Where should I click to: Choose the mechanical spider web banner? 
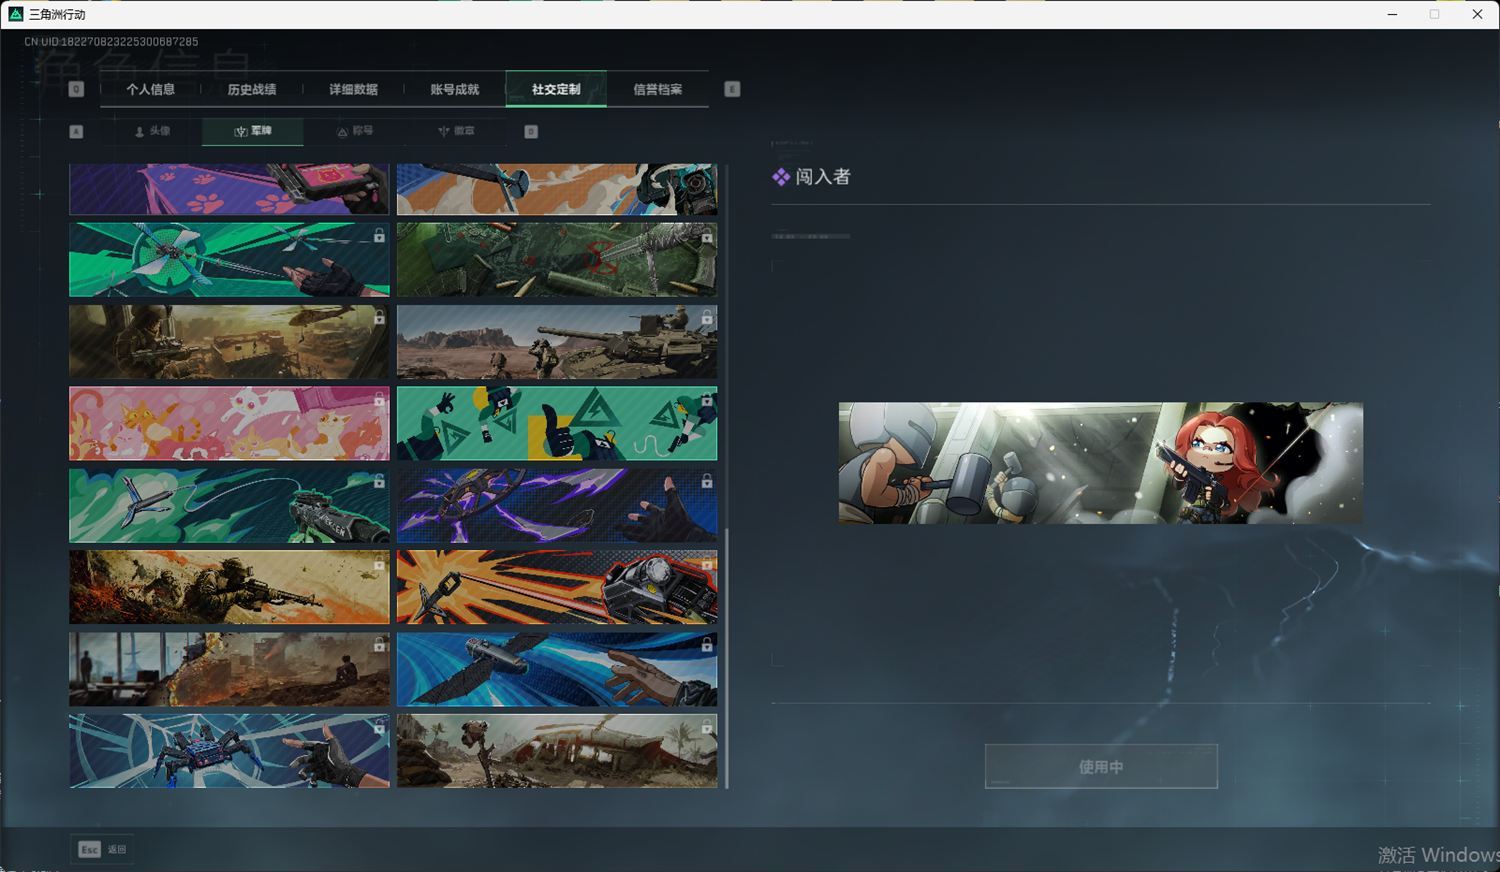coord(229,751)
